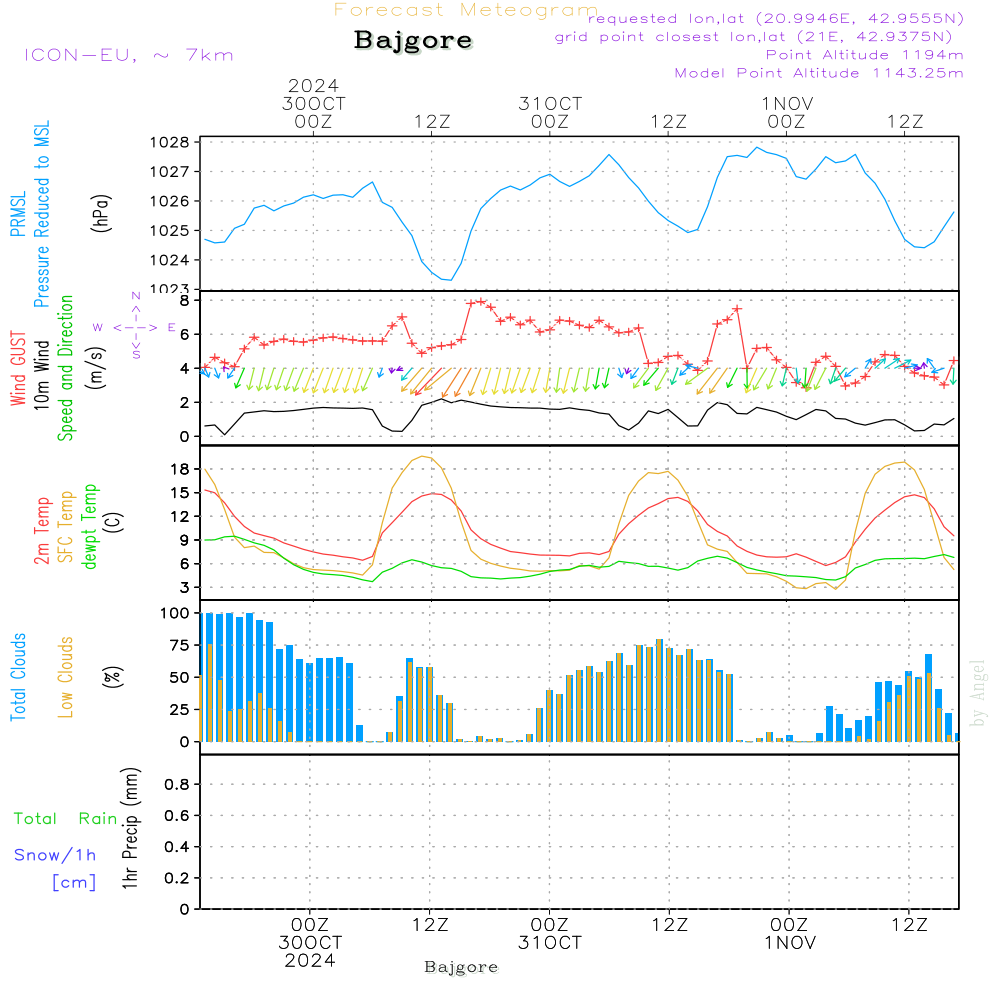This screenshot has height=1000, width=1000.
Task: Click '1NOV' on the bottom time axis
Action: coord(790,943)
